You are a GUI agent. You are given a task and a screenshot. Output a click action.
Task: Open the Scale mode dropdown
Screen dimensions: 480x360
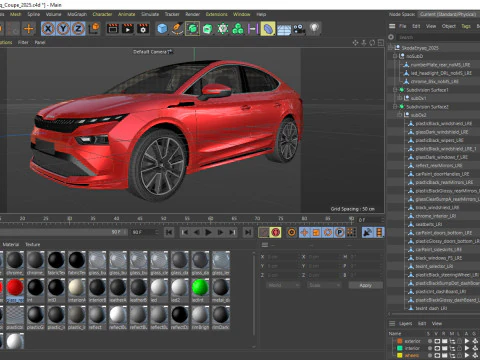pyautogui.click(x=324, y=285)
